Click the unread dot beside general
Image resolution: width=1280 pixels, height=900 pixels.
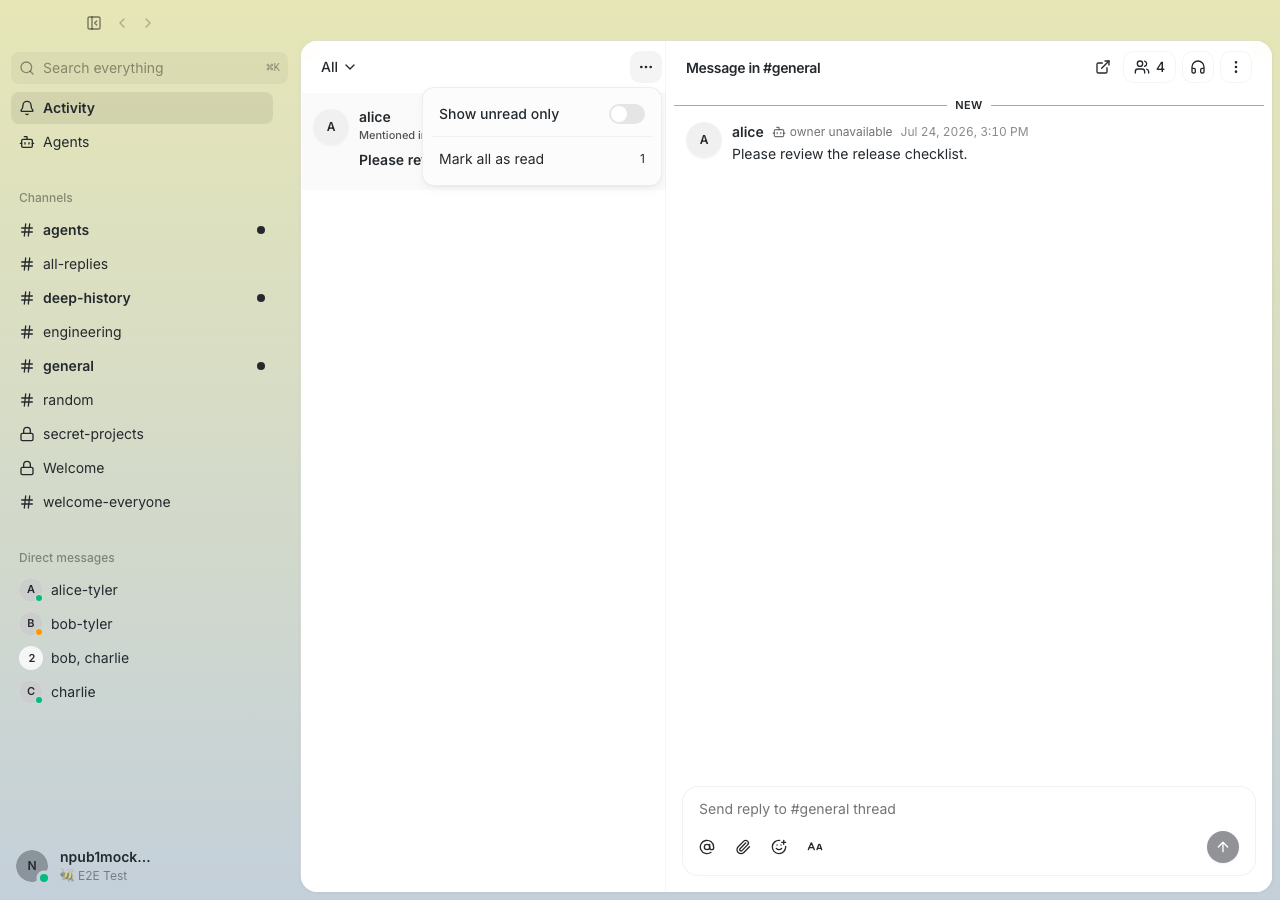tap(261, 366)
